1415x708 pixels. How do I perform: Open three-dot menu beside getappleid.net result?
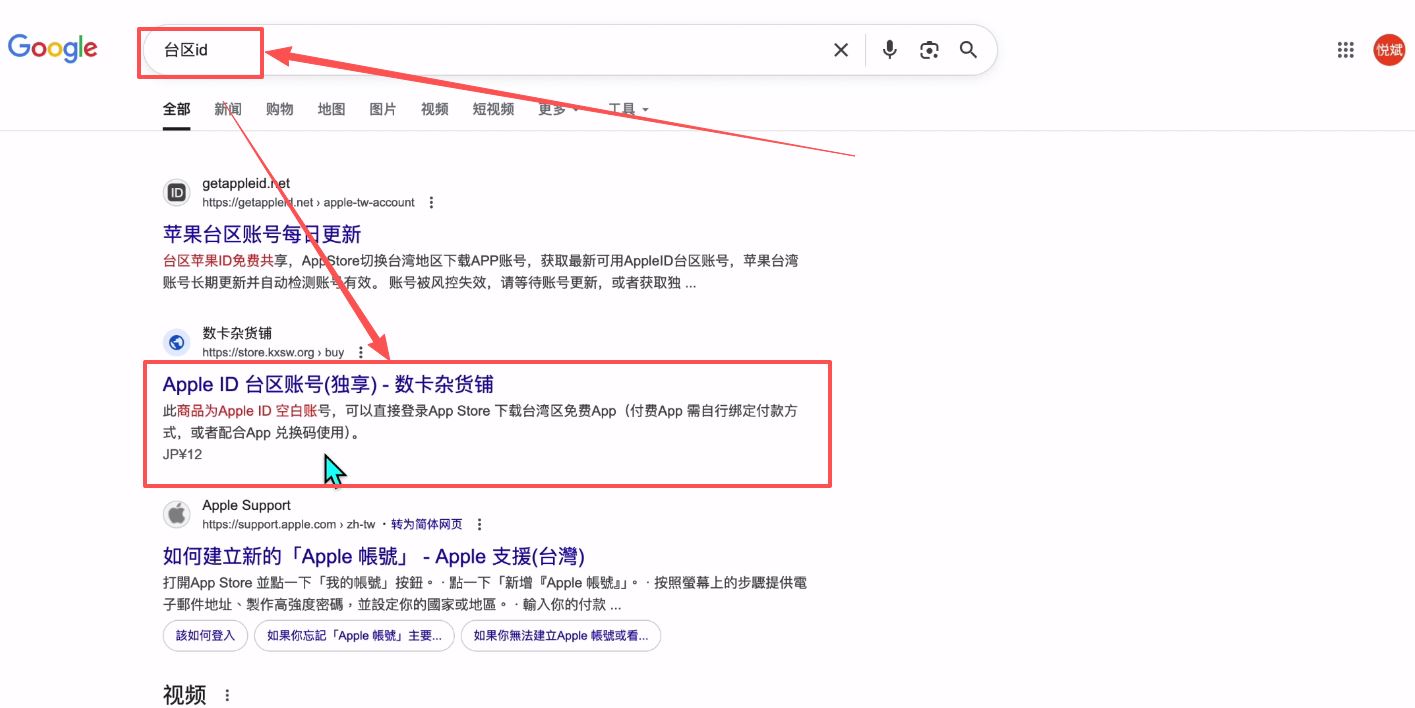(430, 202)
